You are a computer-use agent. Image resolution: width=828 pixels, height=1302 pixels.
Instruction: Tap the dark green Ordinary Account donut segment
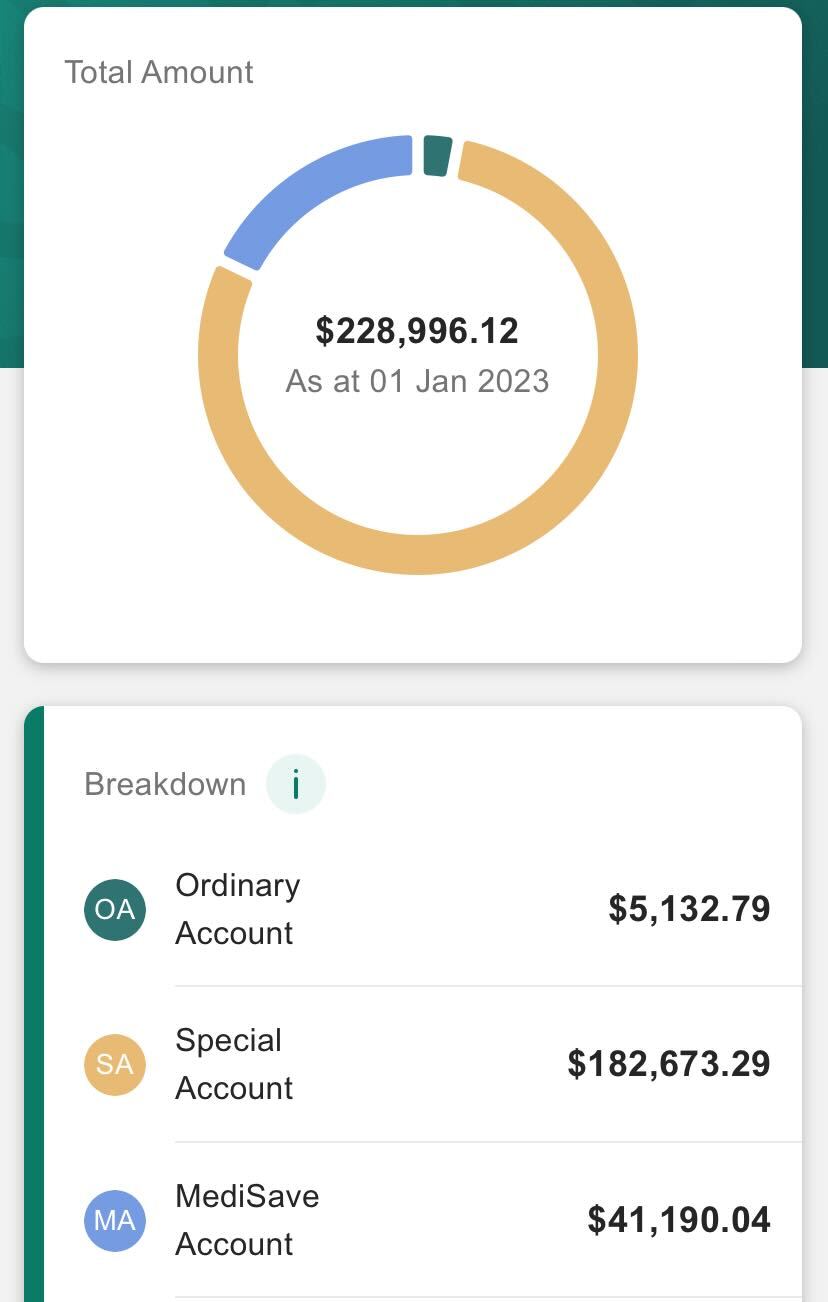pos(437,156)
